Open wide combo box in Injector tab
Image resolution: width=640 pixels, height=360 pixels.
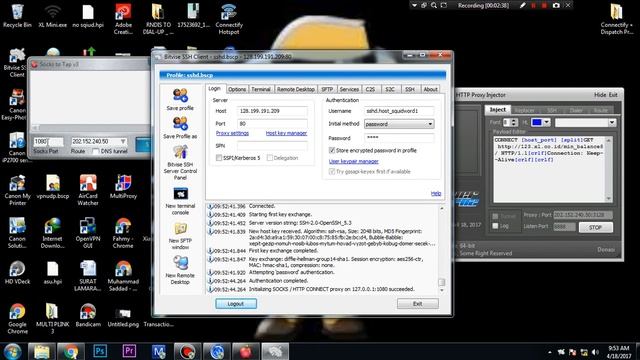[585, 122]
